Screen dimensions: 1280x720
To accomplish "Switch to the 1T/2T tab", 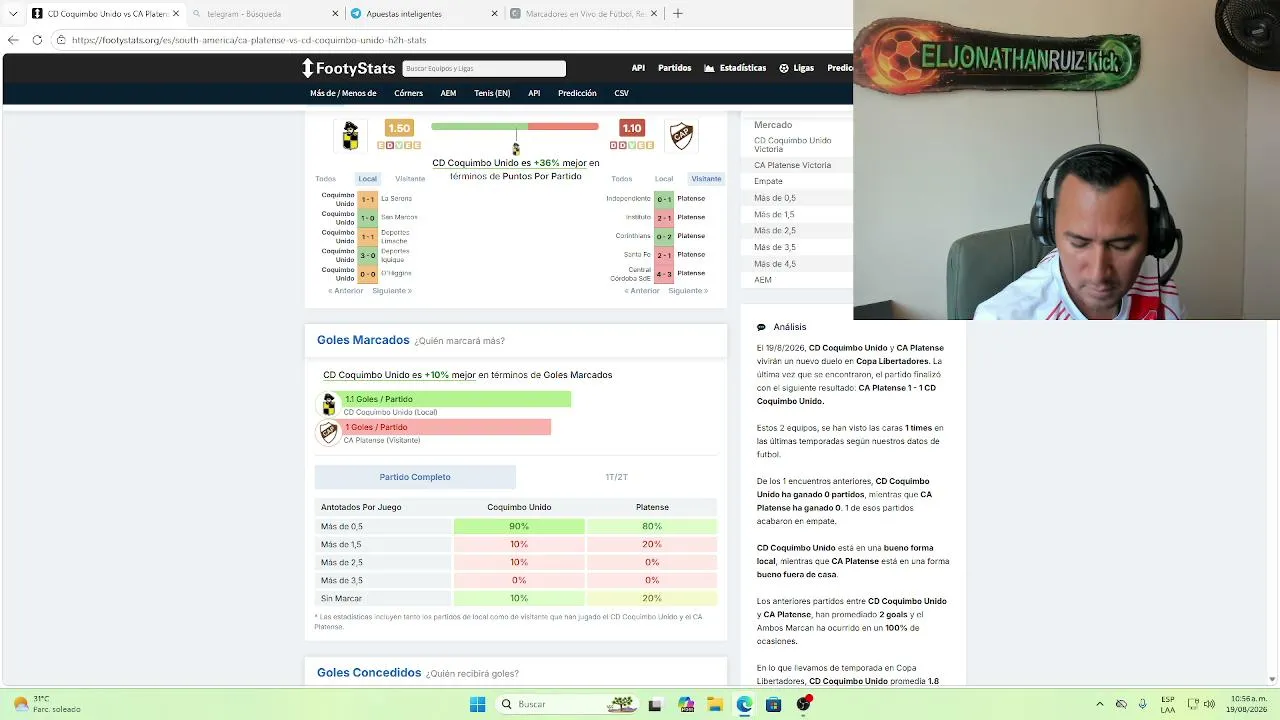I will (617, 477).
